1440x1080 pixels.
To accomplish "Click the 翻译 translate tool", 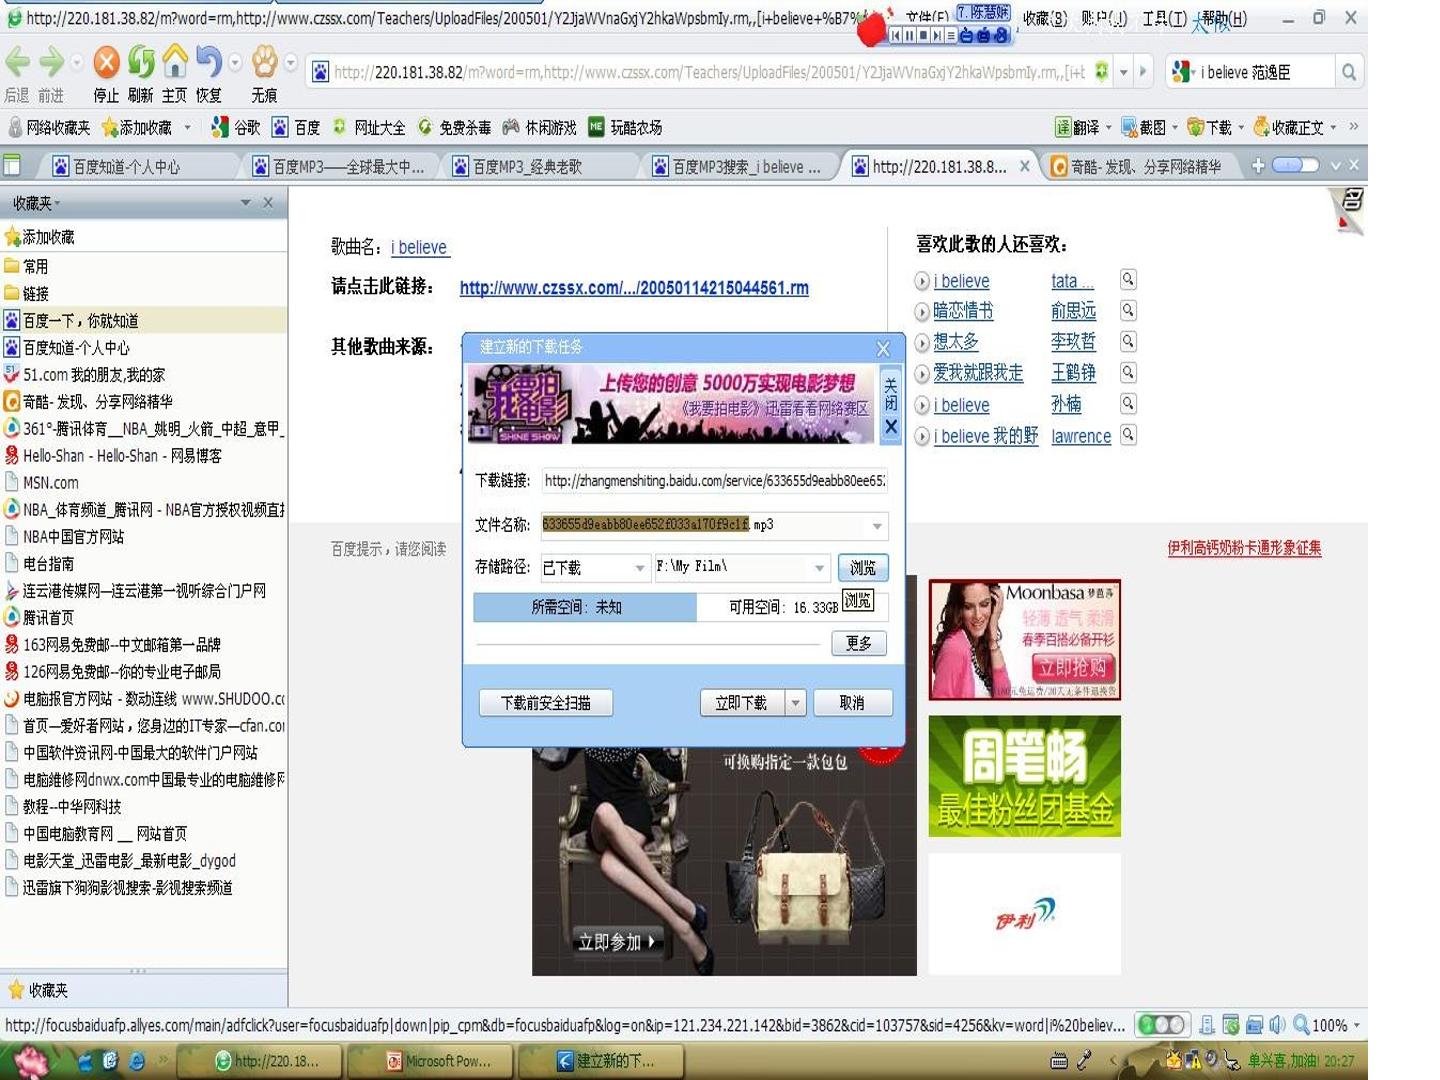I will (x=1078, y=127).
